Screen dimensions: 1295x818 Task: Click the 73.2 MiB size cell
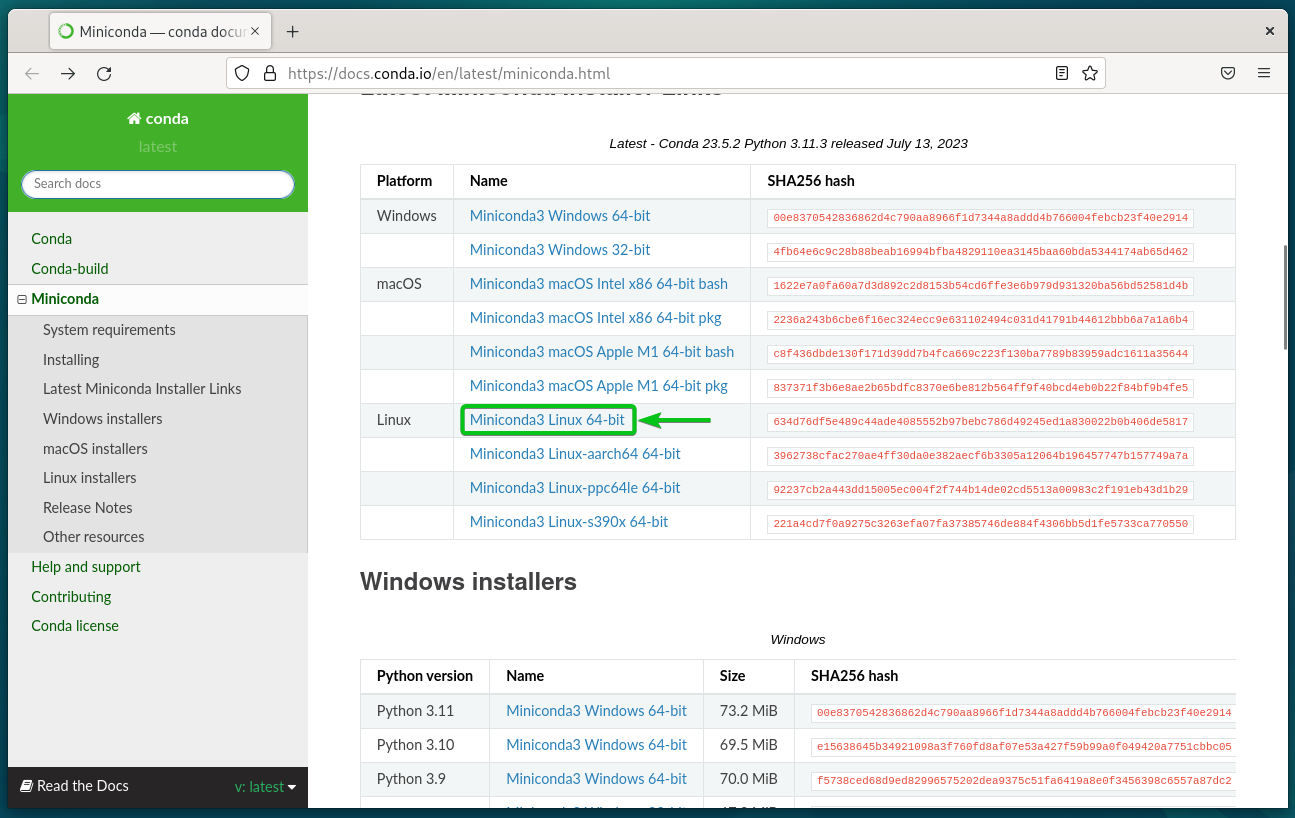(x=749, y=711)
